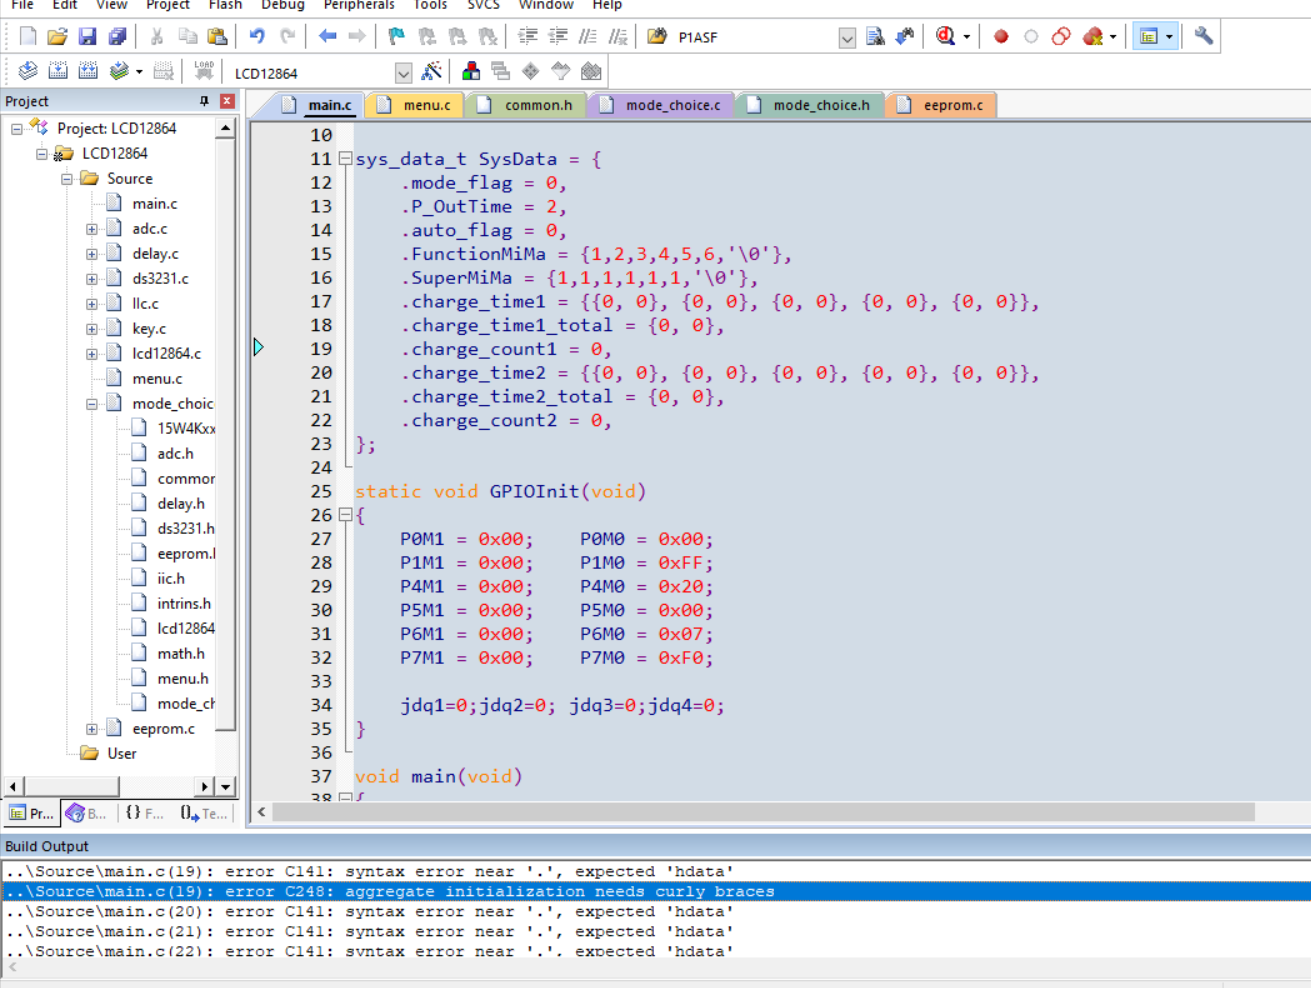
Task: Select the User folder in the tree
Action: pyautogui.click(x=121, y=753)
